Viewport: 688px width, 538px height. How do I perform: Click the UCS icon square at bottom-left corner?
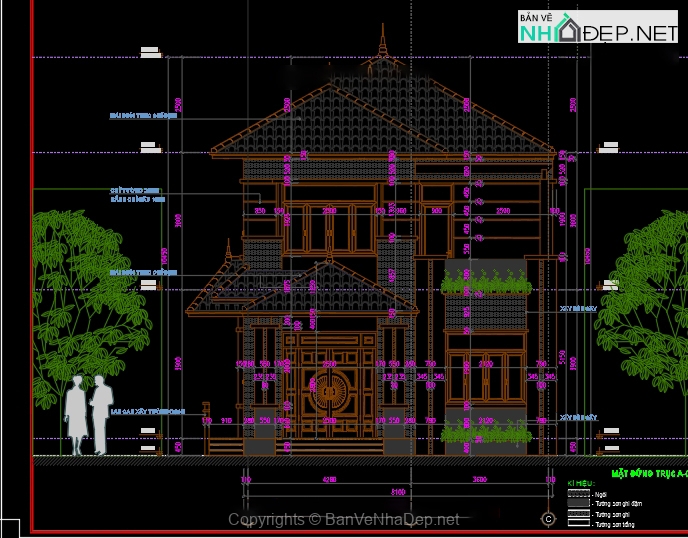point(10,526)
